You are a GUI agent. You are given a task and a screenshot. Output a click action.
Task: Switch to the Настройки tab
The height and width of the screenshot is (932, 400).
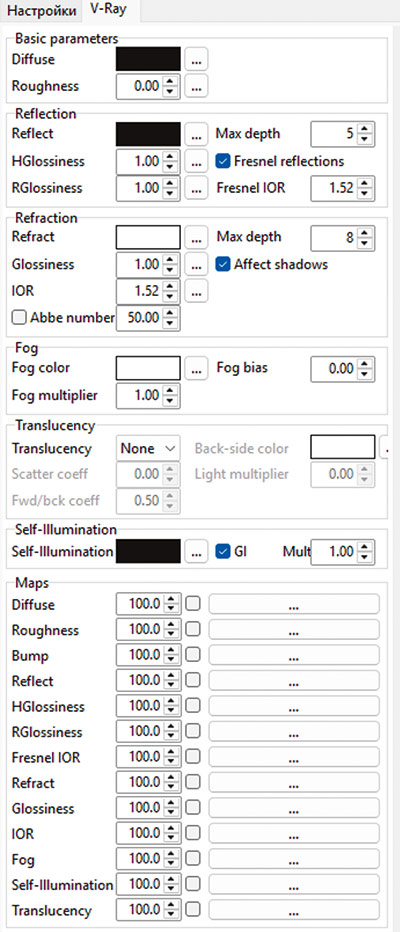coord(42,11)
